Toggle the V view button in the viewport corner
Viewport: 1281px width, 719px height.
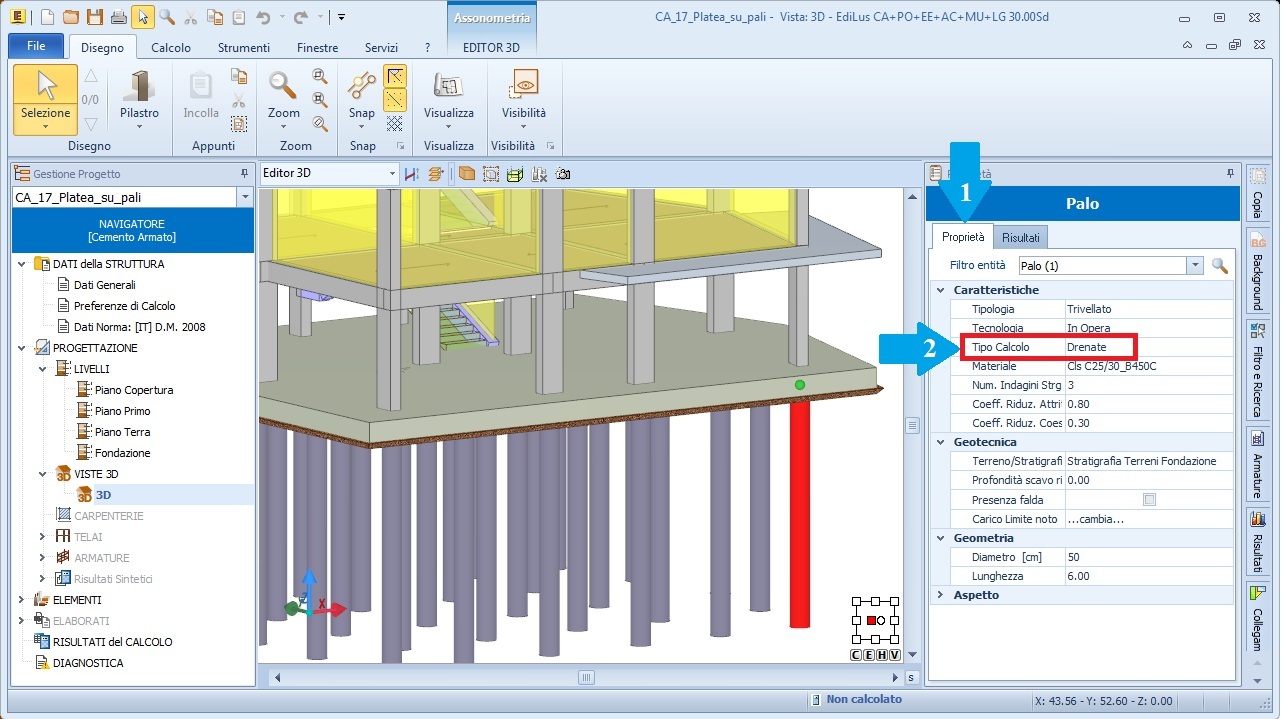point(895,655)
